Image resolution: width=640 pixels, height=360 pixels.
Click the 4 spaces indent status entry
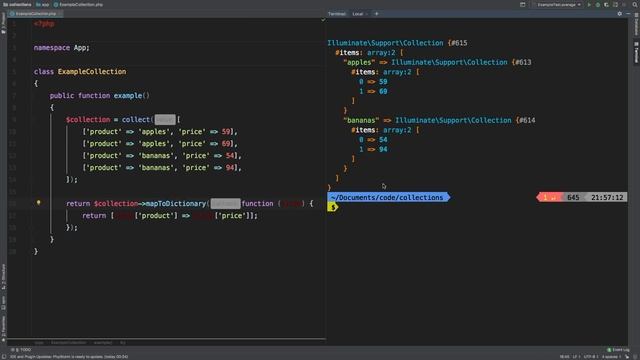pos(611,357)
